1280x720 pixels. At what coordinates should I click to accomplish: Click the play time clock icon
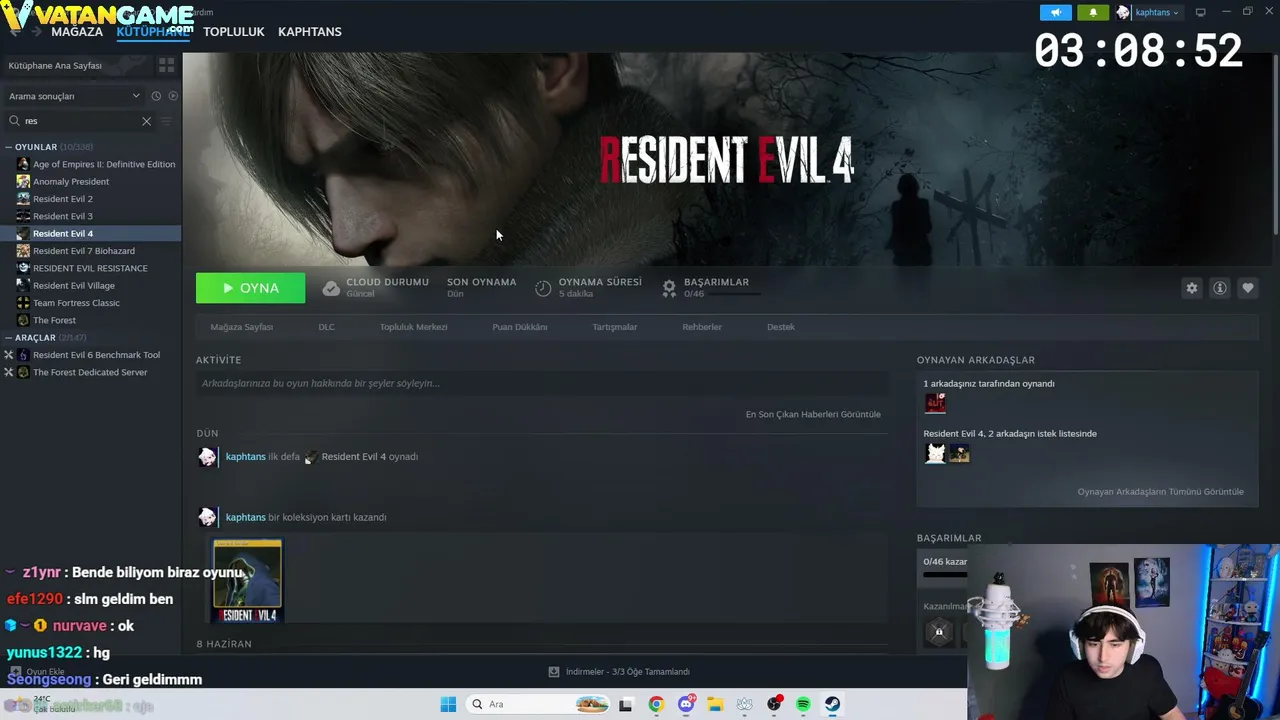click(543, 288)
